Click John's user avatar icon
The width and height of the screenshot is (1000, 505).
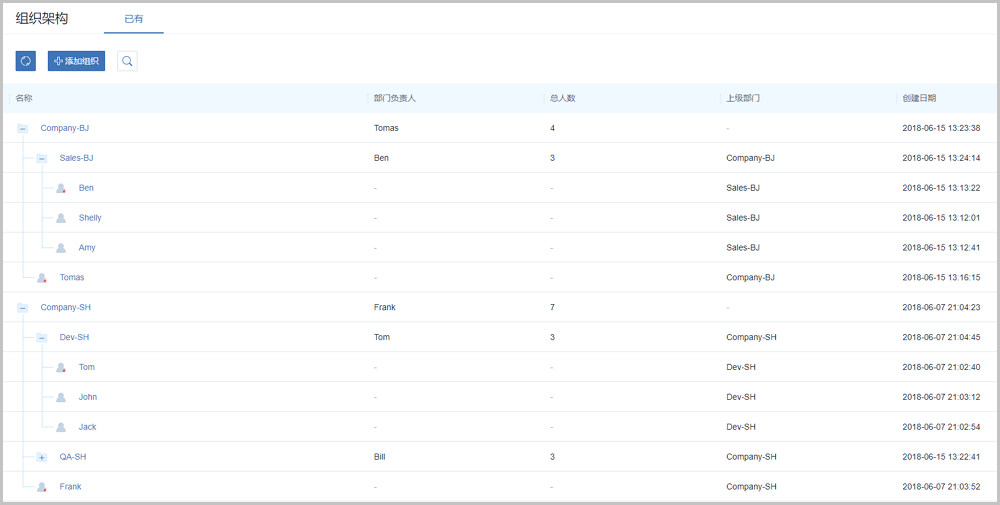61,397
